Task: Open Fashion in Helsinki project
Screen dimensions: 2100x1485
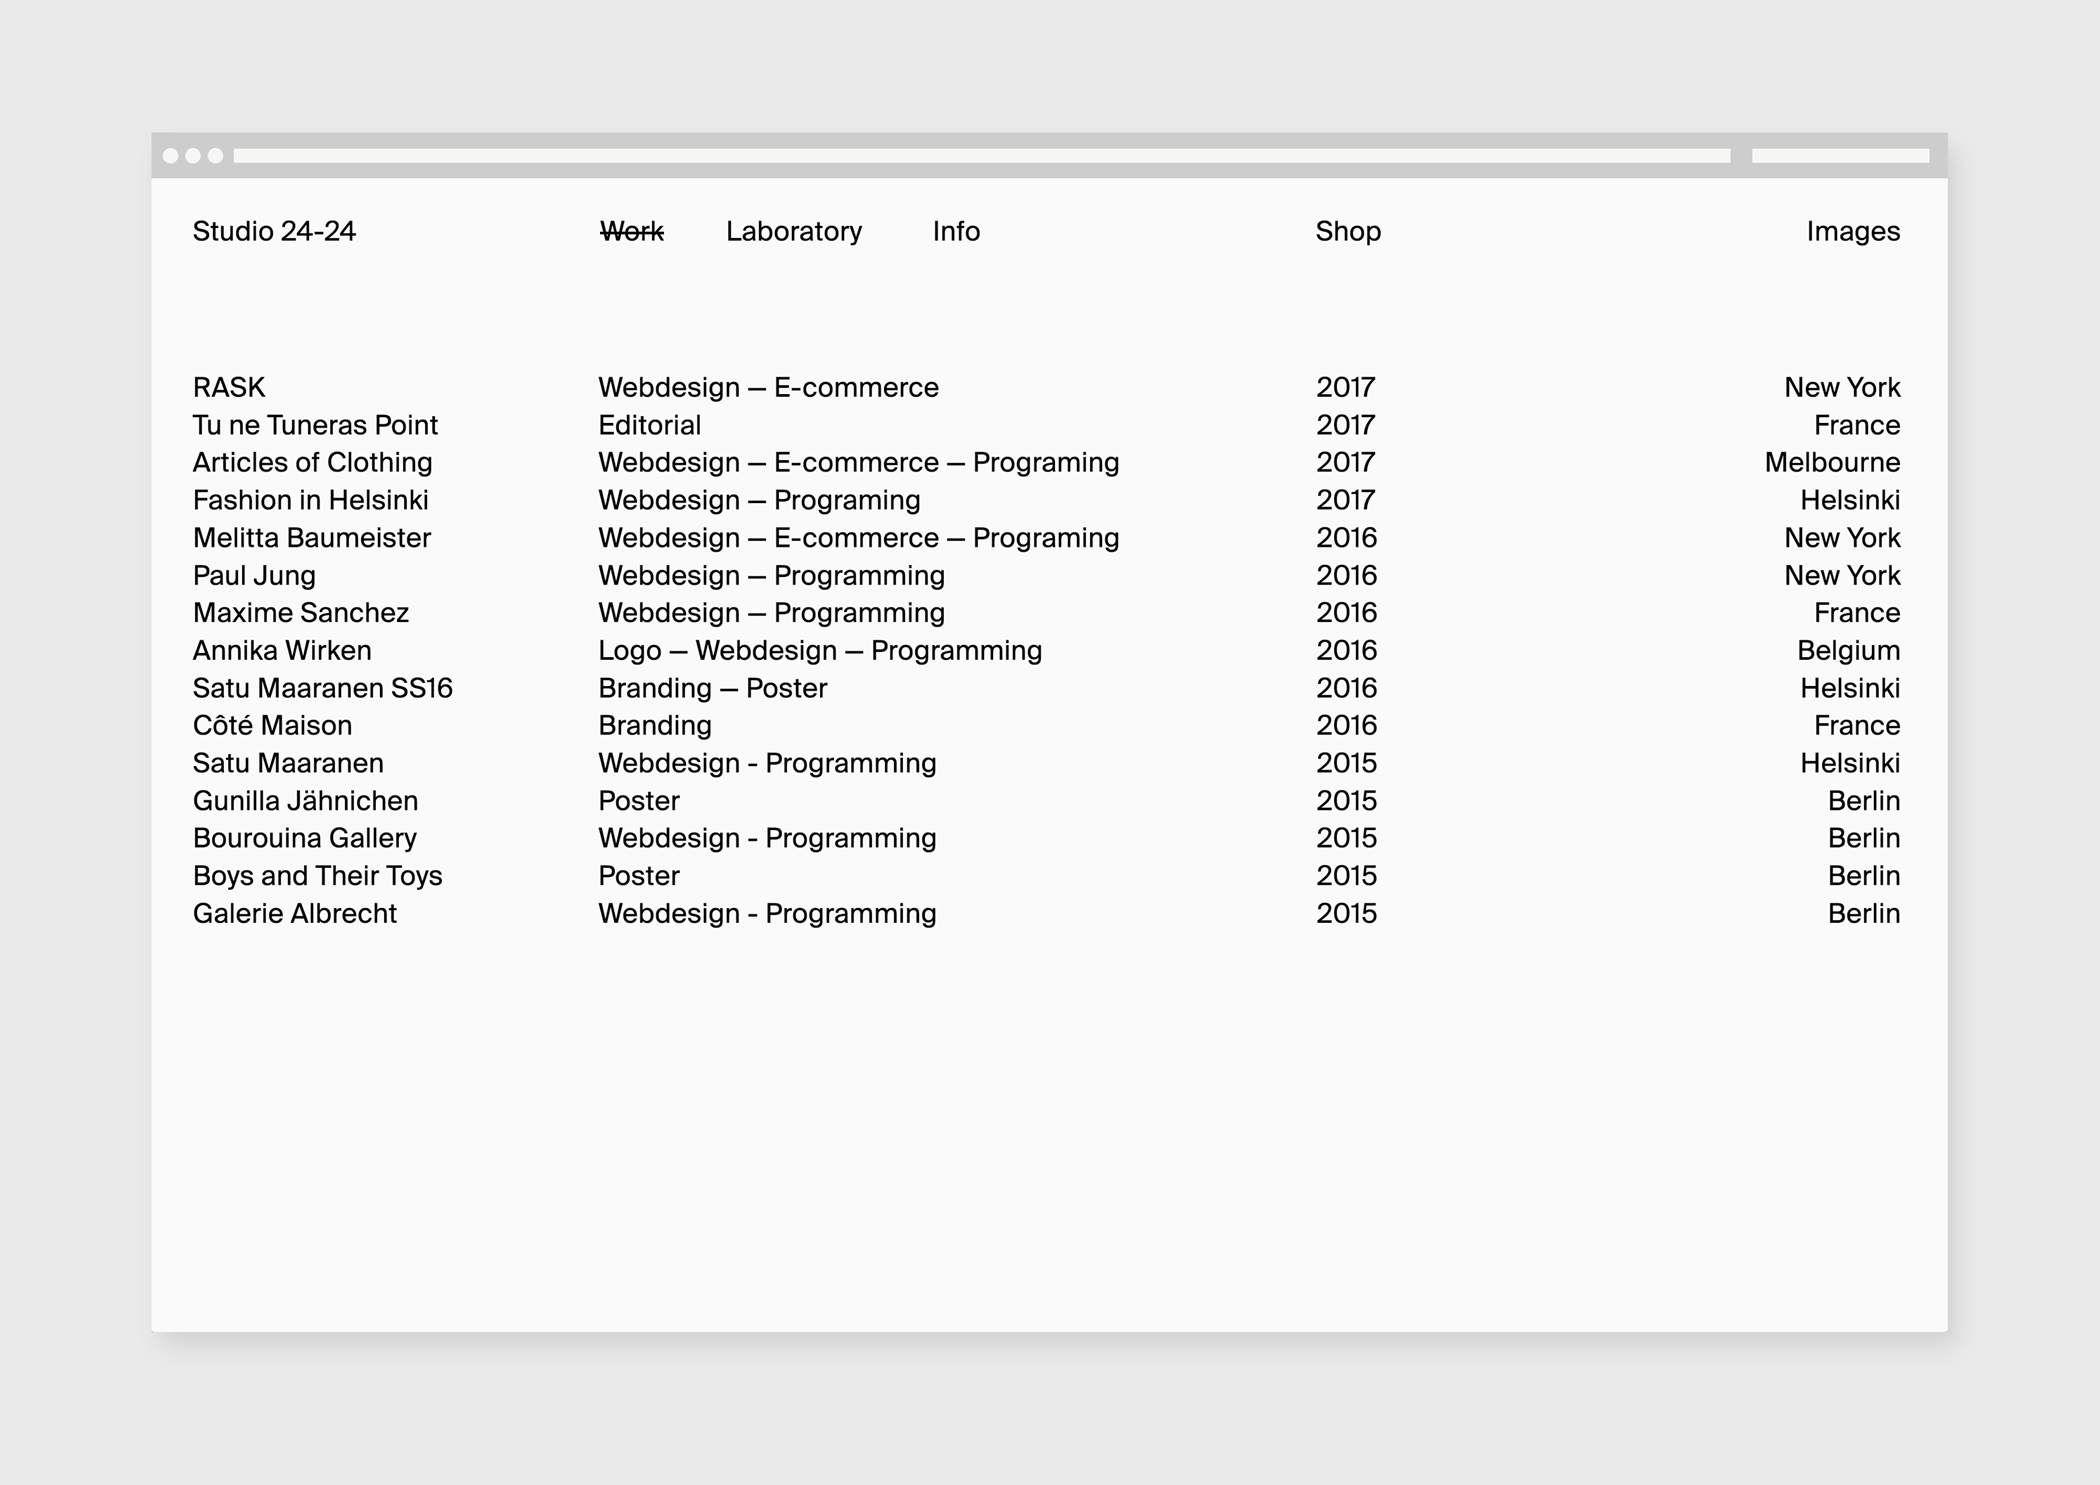Action: pyautogui.click(x=310, y=500)
